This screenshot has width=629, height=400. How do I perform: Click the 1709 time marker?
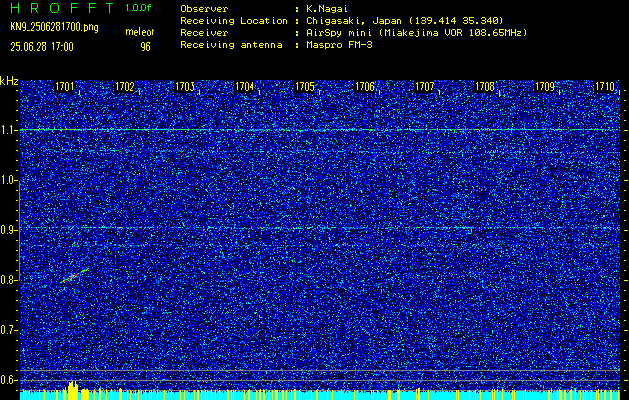[x=545, y=87]
